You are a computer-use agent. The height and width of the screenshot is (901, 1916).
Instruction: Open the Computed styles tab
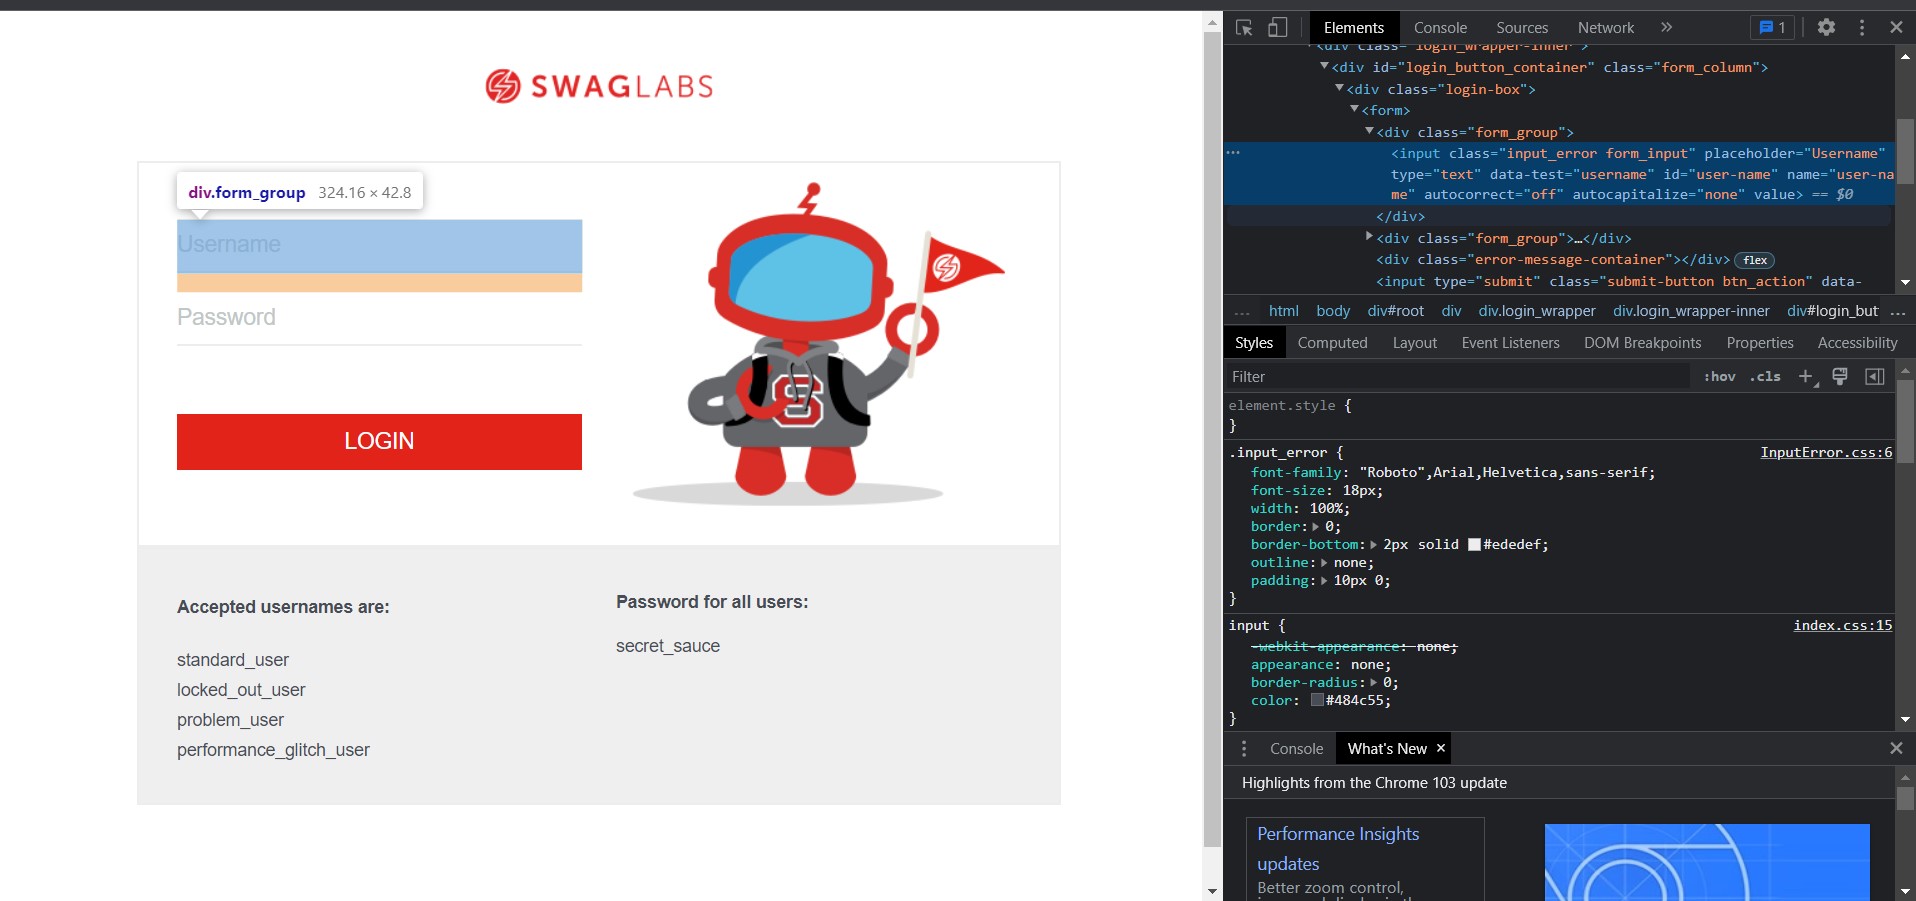point(1332,343)
